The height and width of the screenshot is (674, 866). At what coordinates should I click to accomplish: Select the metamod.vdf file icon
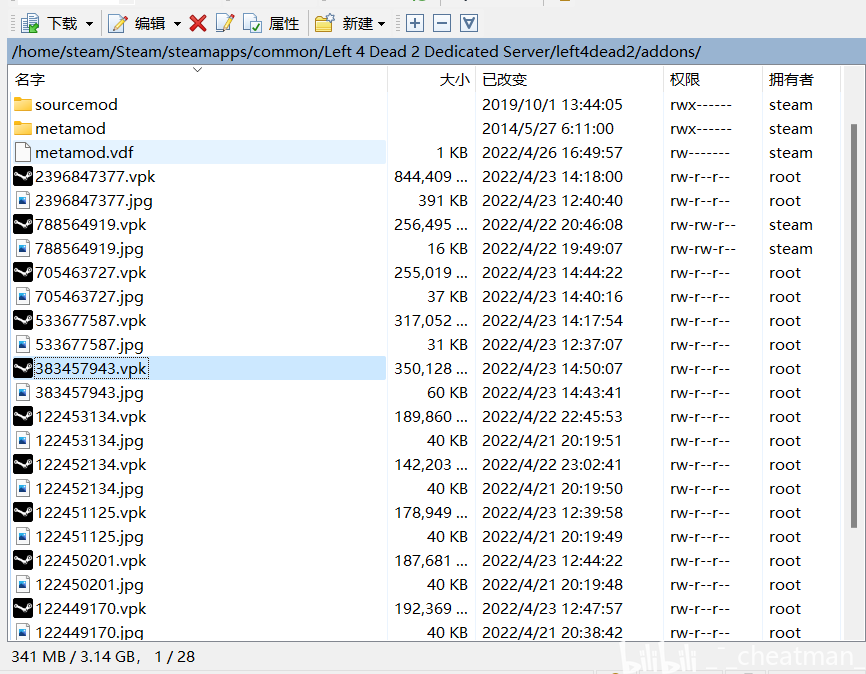point(23,152)
